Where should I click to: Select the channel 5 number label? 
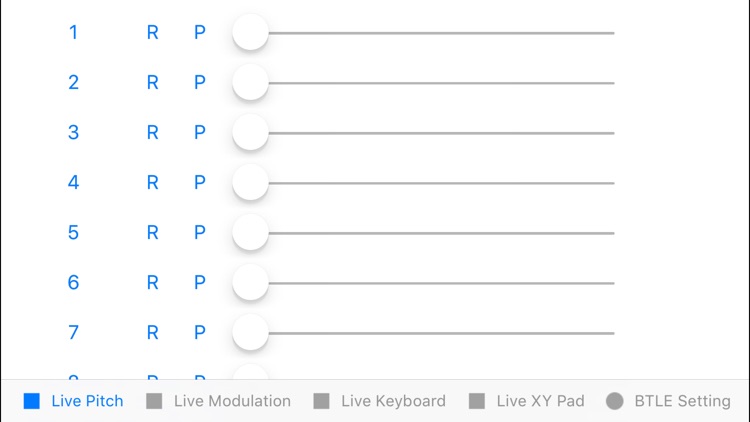click(73, 233)
